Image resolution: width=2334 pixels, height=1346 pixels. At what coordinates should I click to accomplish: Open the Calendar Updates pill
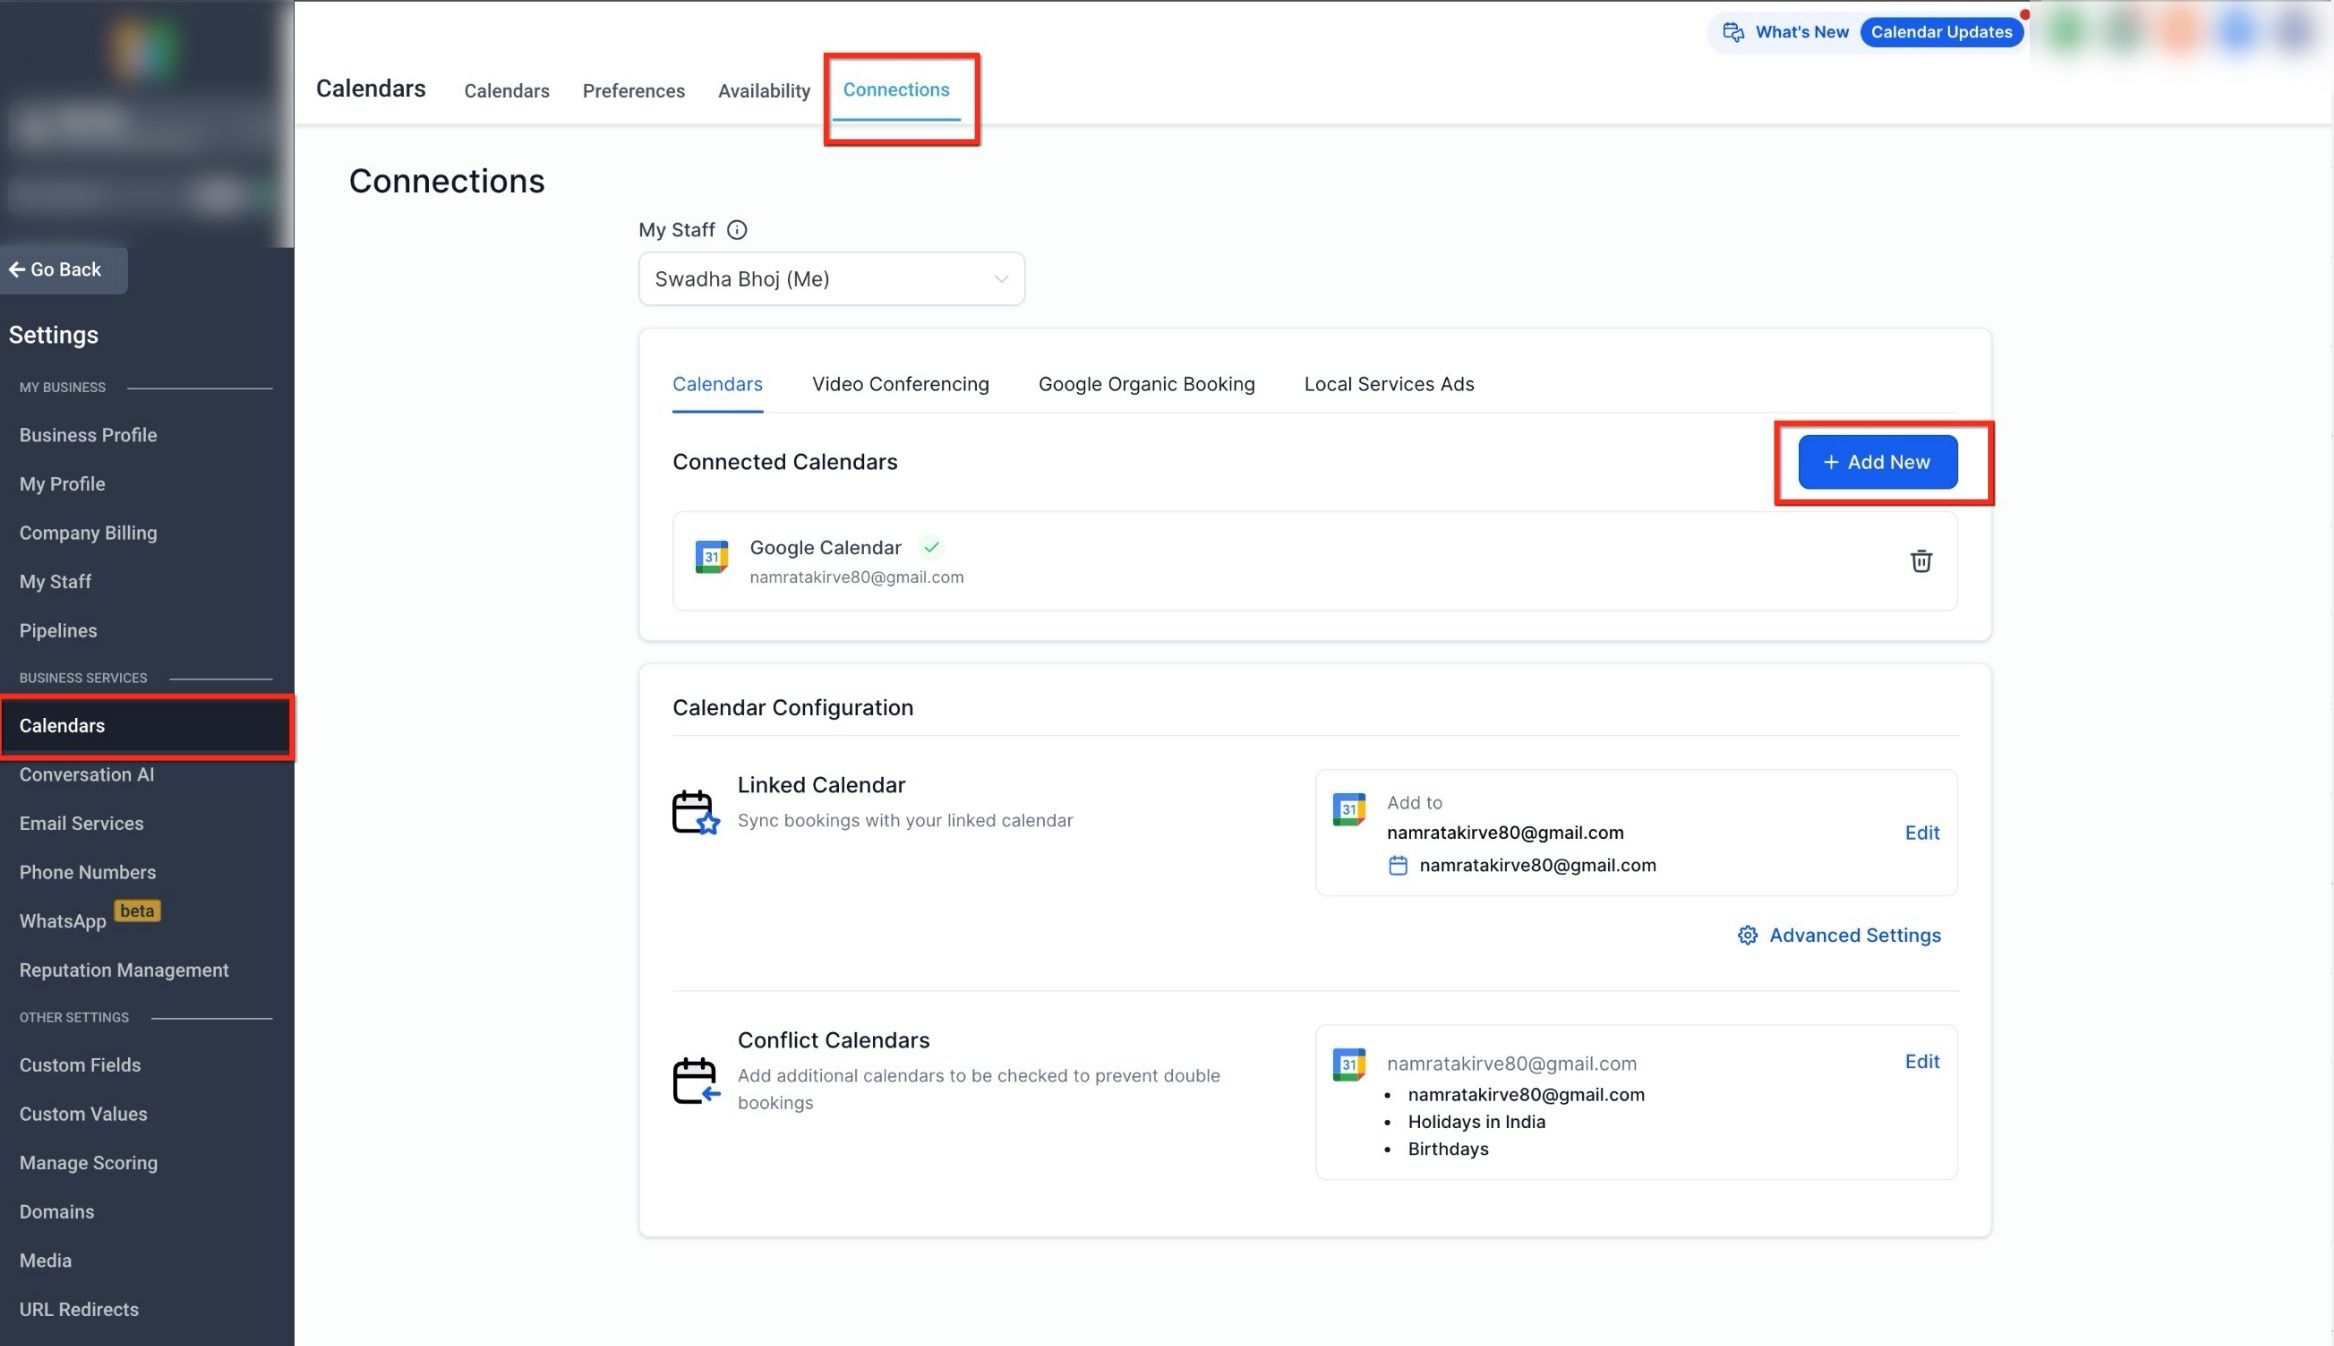point(1940,32)
